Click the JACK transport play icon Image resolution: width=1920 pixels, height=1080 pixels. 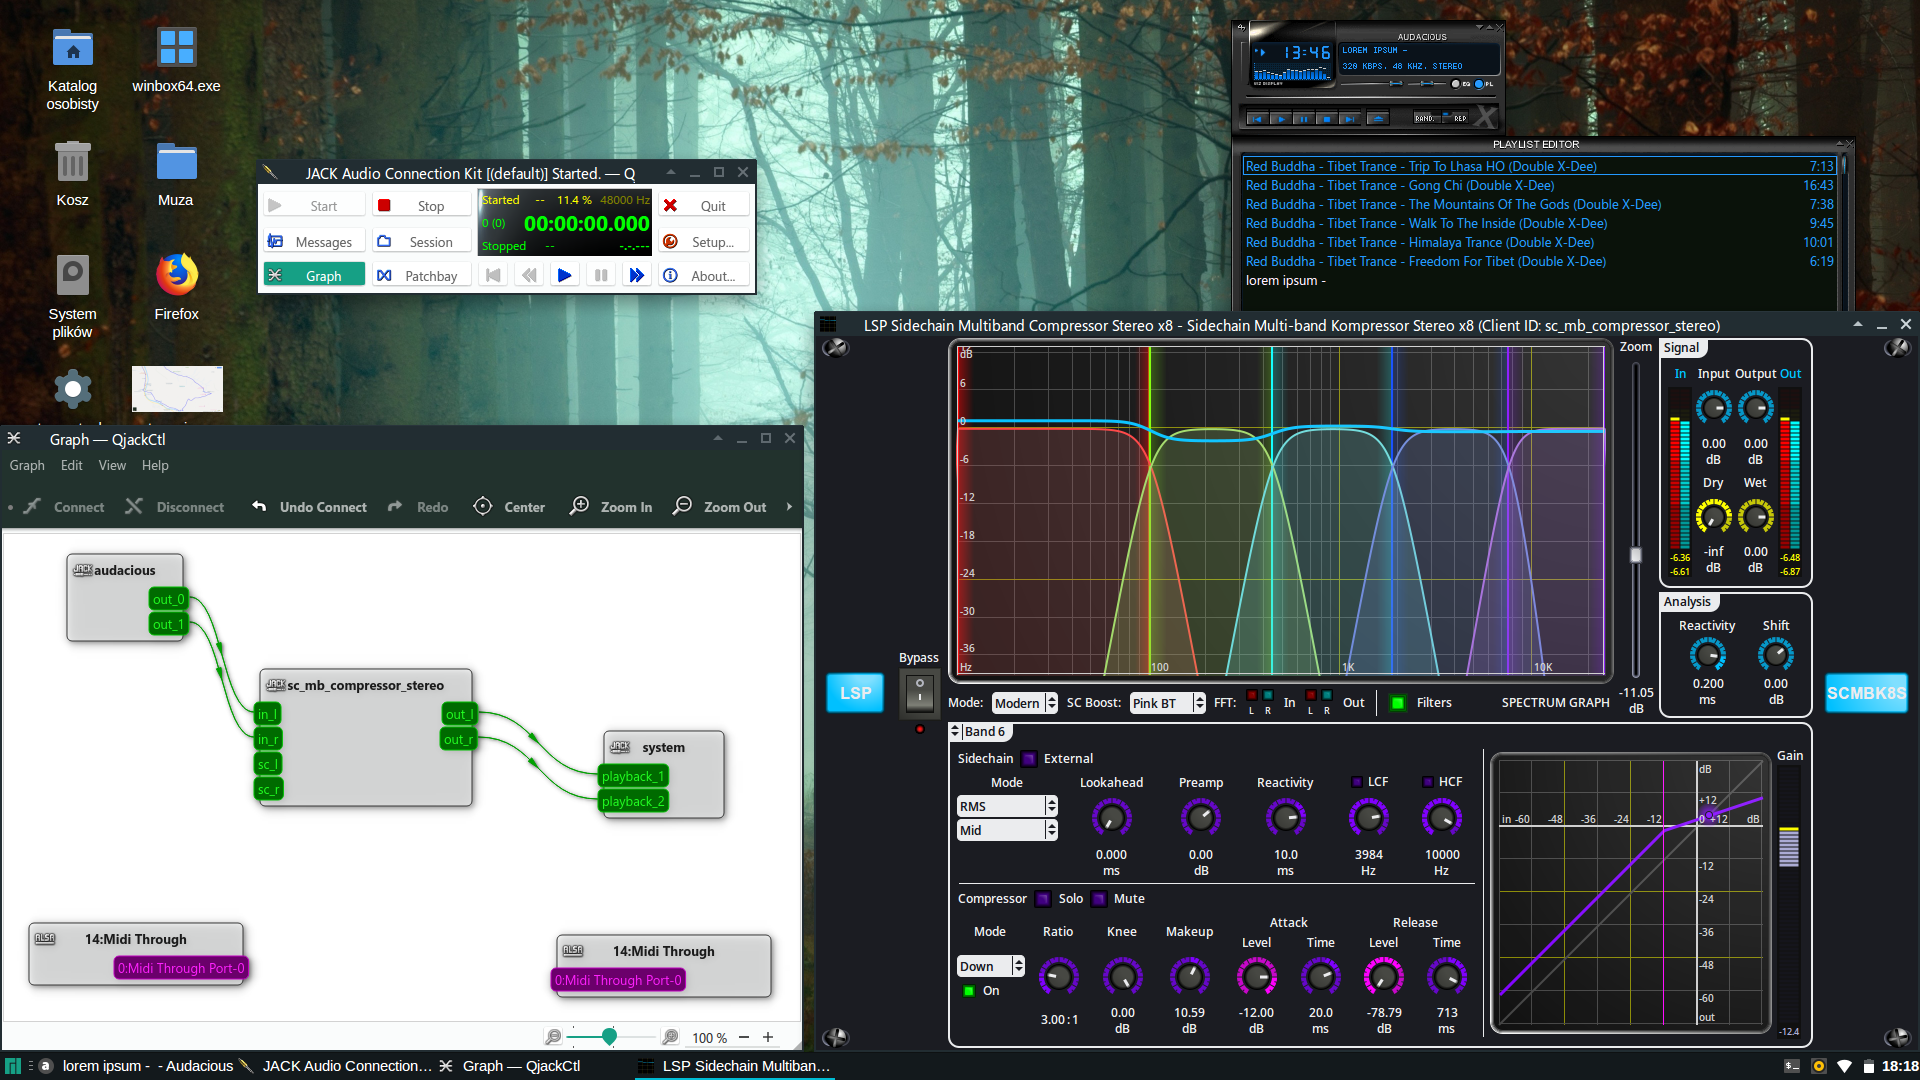(564, 275)
